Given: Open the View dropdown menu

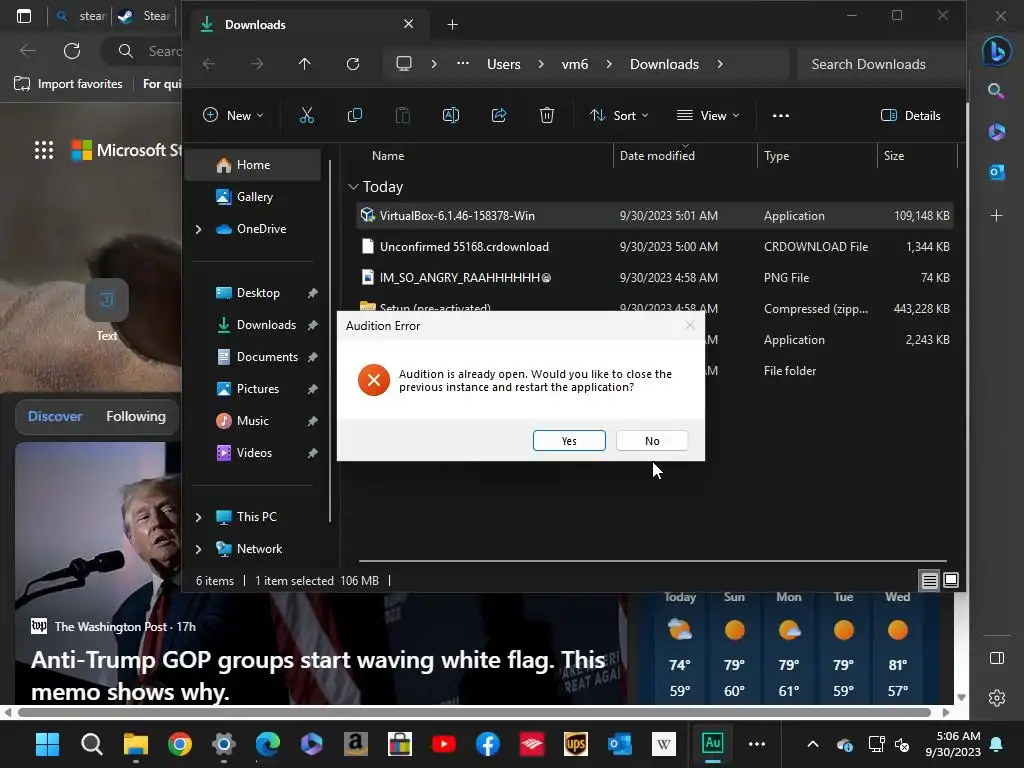Looking at the screenshot, I should (x=708, y=116).
